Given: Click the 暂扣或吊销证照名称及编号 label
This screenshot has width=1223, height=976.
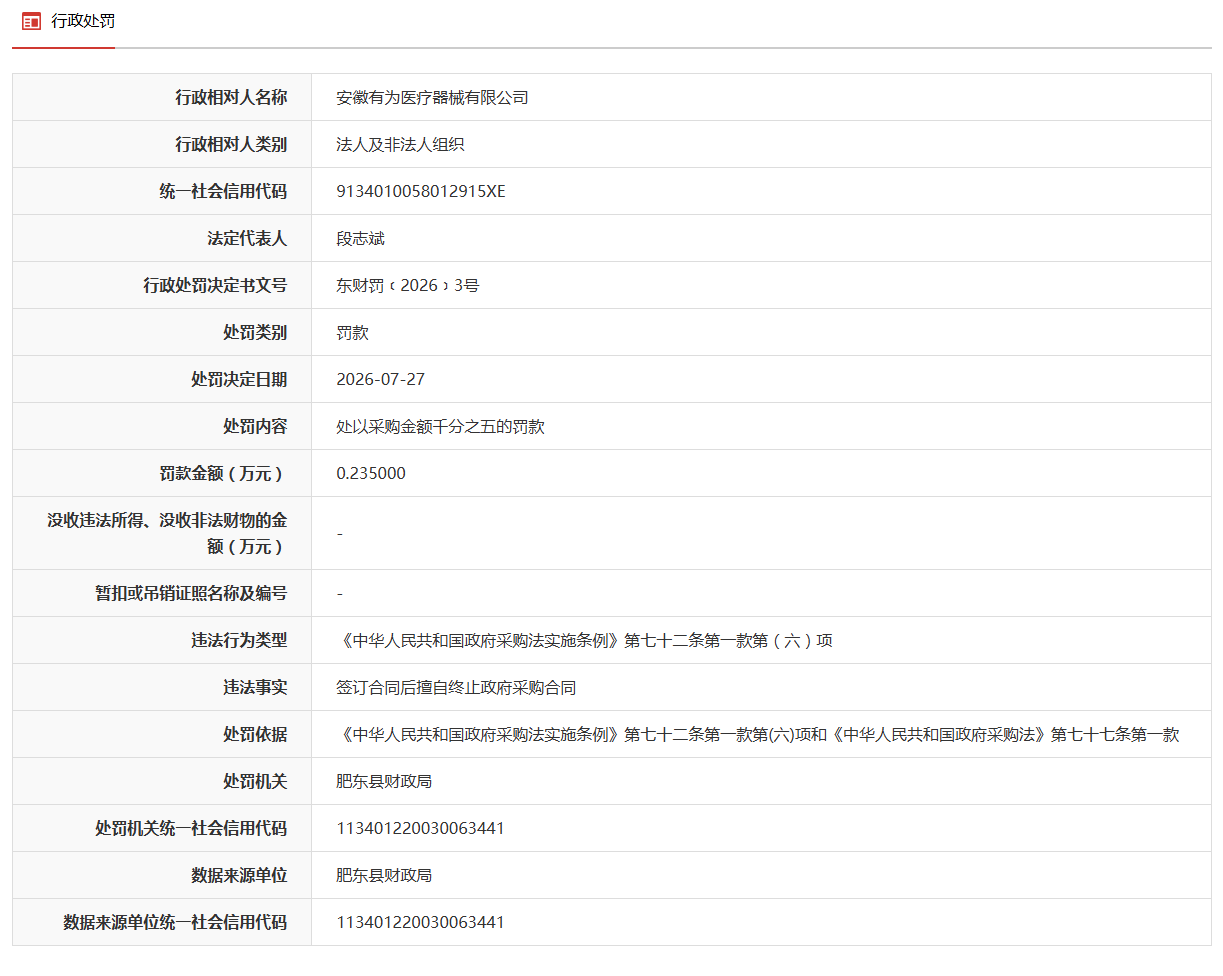Looking at the screenshot, I should [x=191, y=593].
